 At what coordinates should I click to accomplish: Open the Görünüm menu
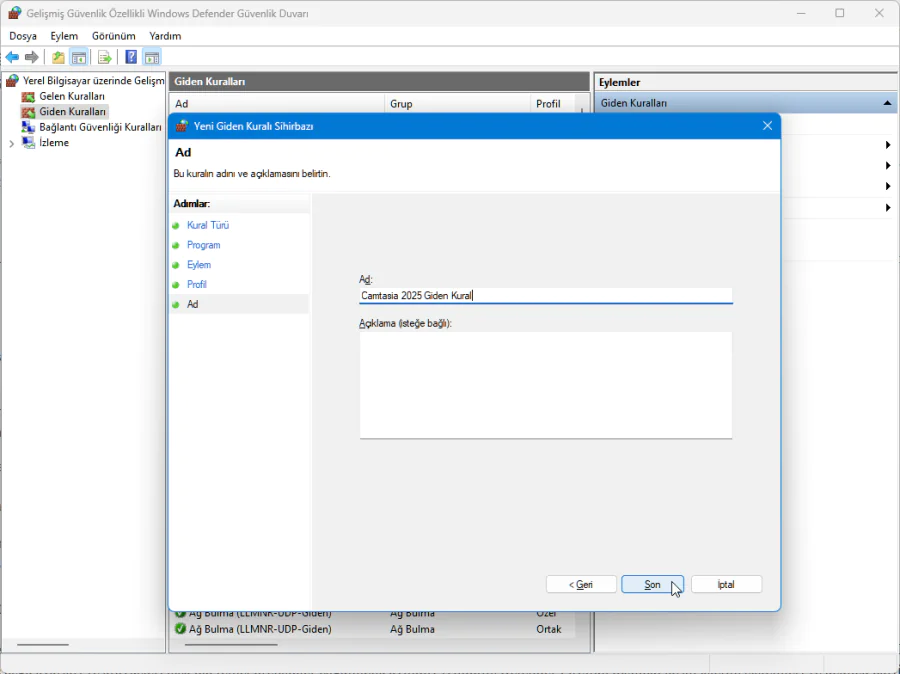[113, 36]
